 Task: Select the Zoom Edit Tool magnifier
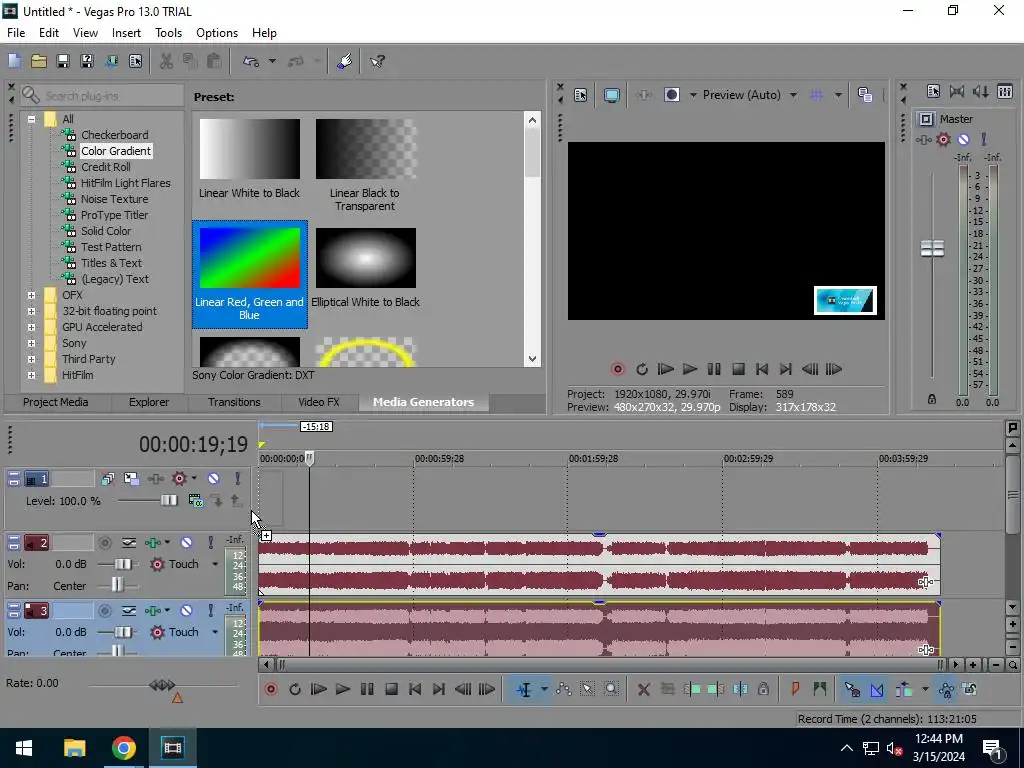[x=611, y=690]
